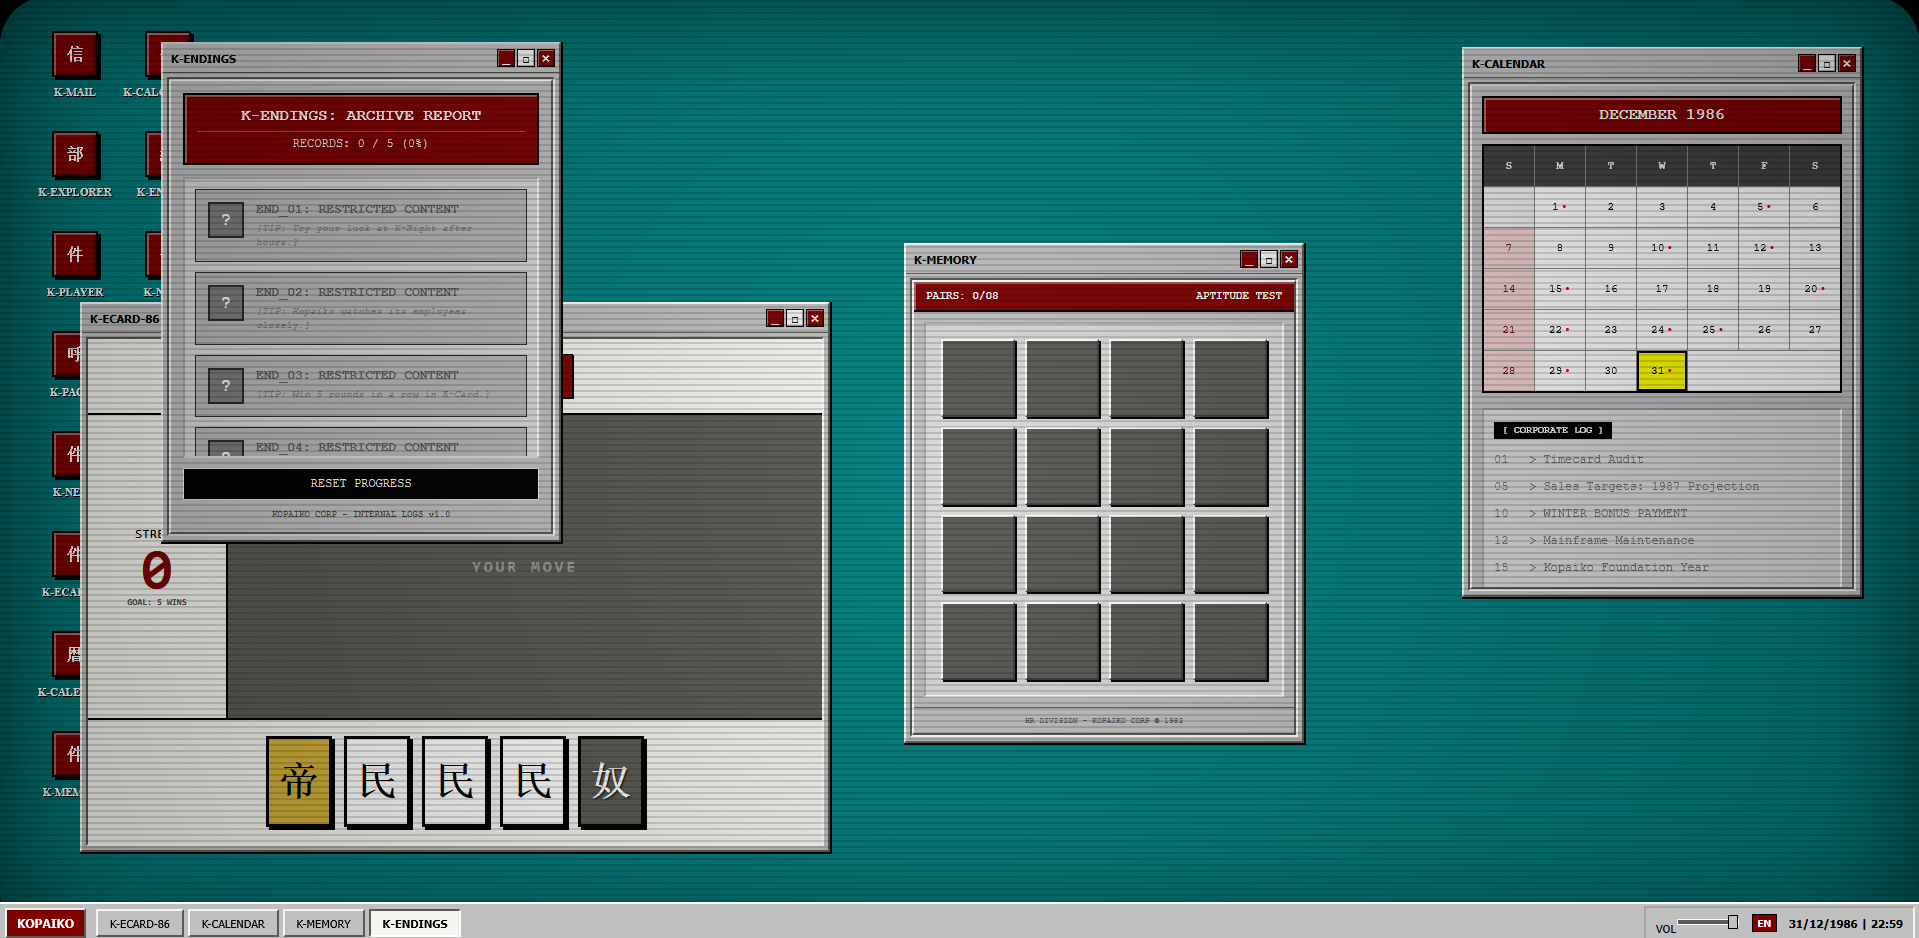Click the taskbar date and time display
Image resolution: width=1919 pixels, height=938 pixels.
click(1845, 924)
